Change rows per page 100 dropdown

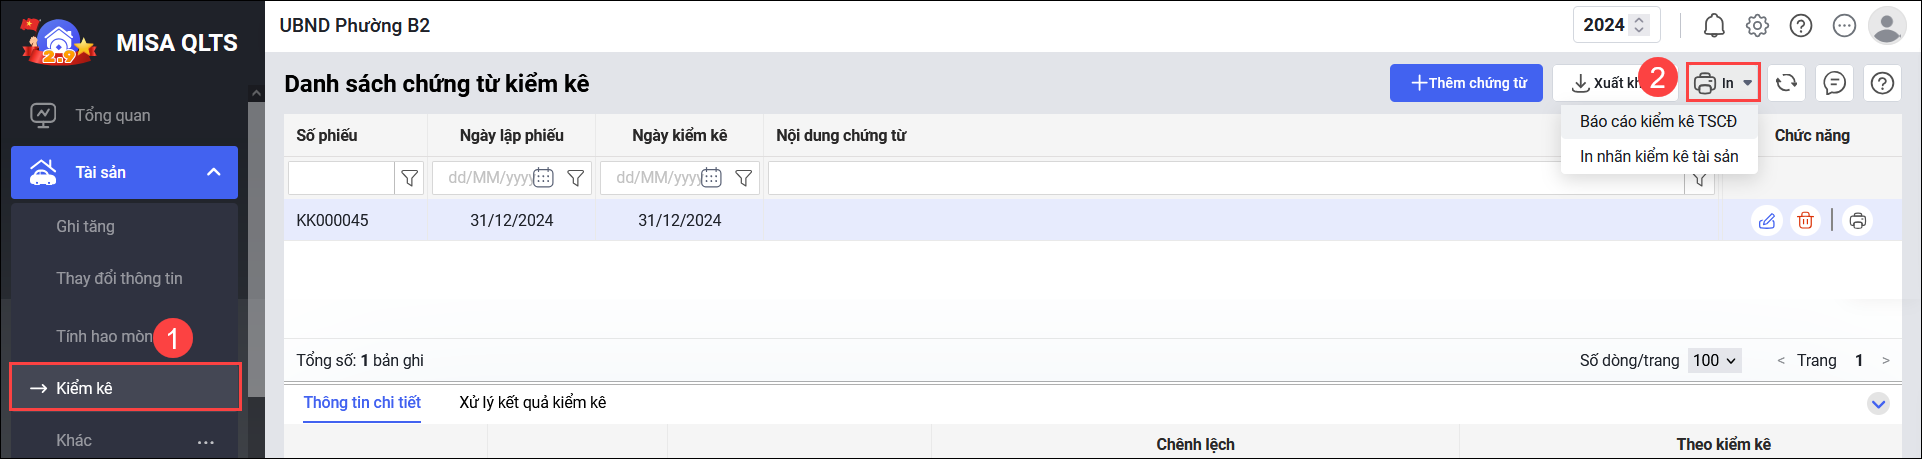1715,360
